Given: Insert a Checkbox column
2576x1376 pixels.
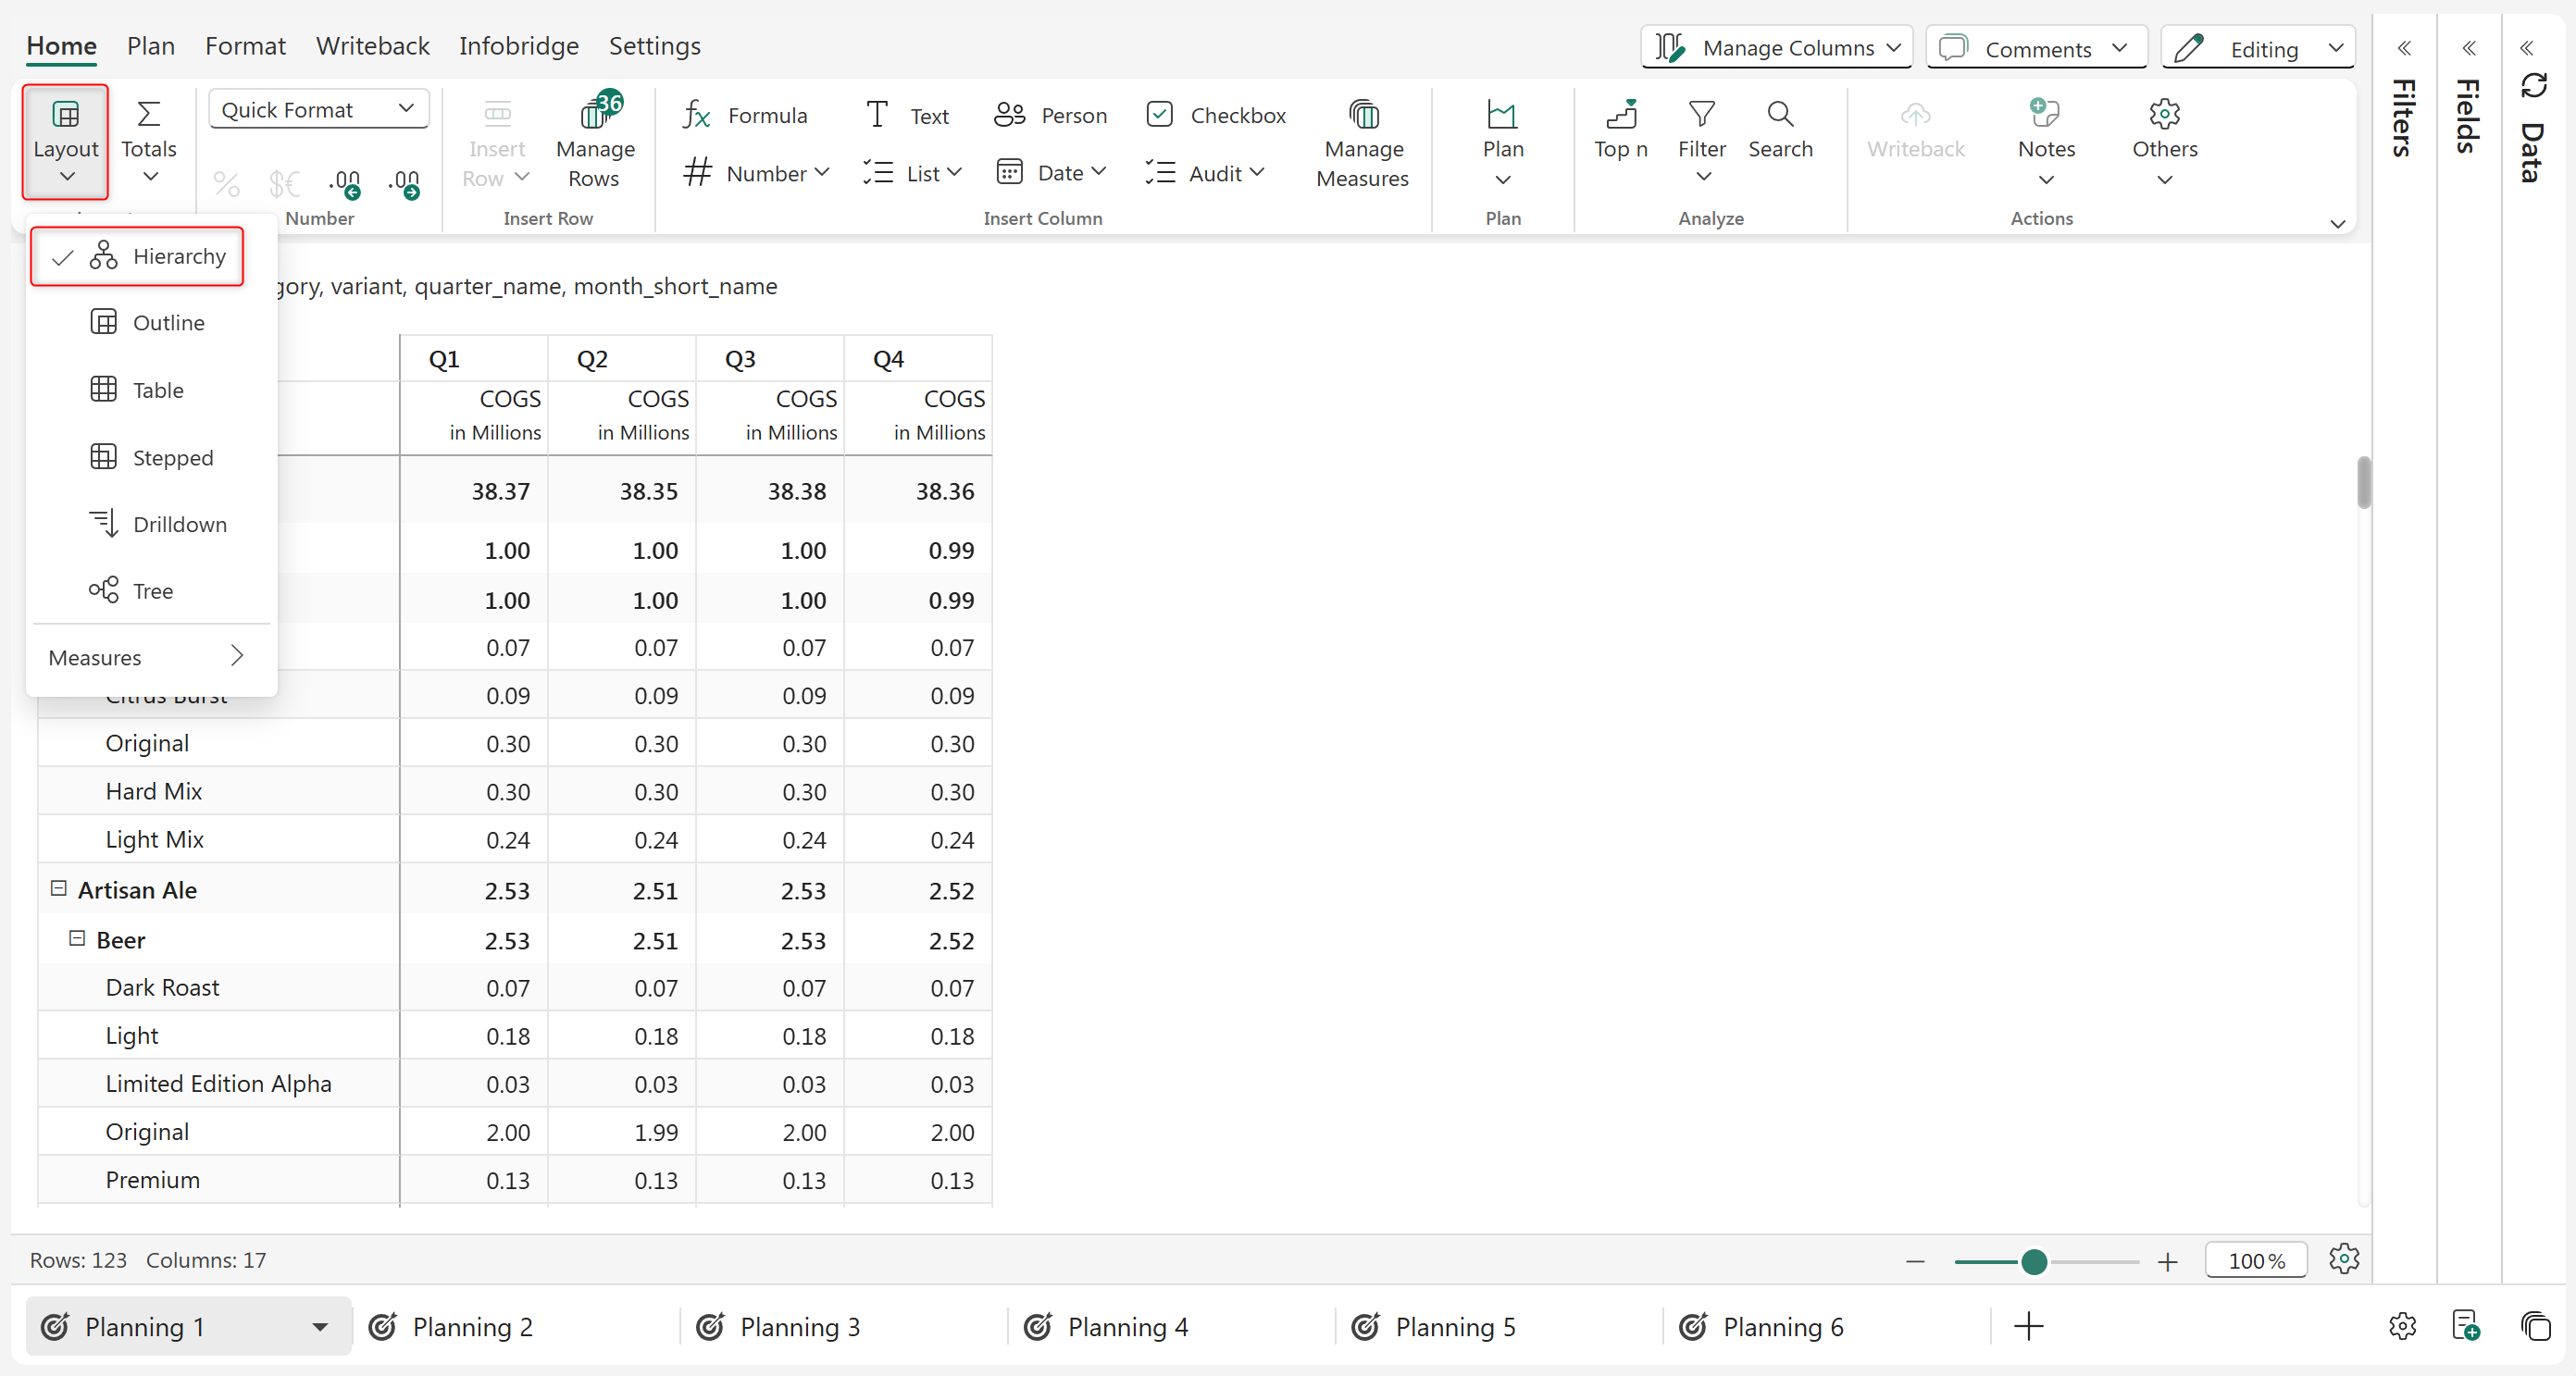Looking at the screenshot, I should [x=1216, y=115].
